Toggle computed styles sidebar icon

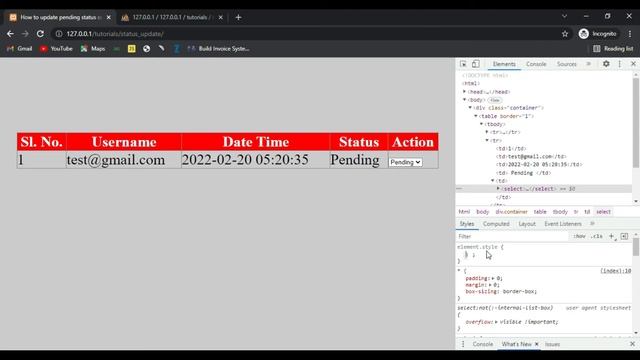pos(624,236)
